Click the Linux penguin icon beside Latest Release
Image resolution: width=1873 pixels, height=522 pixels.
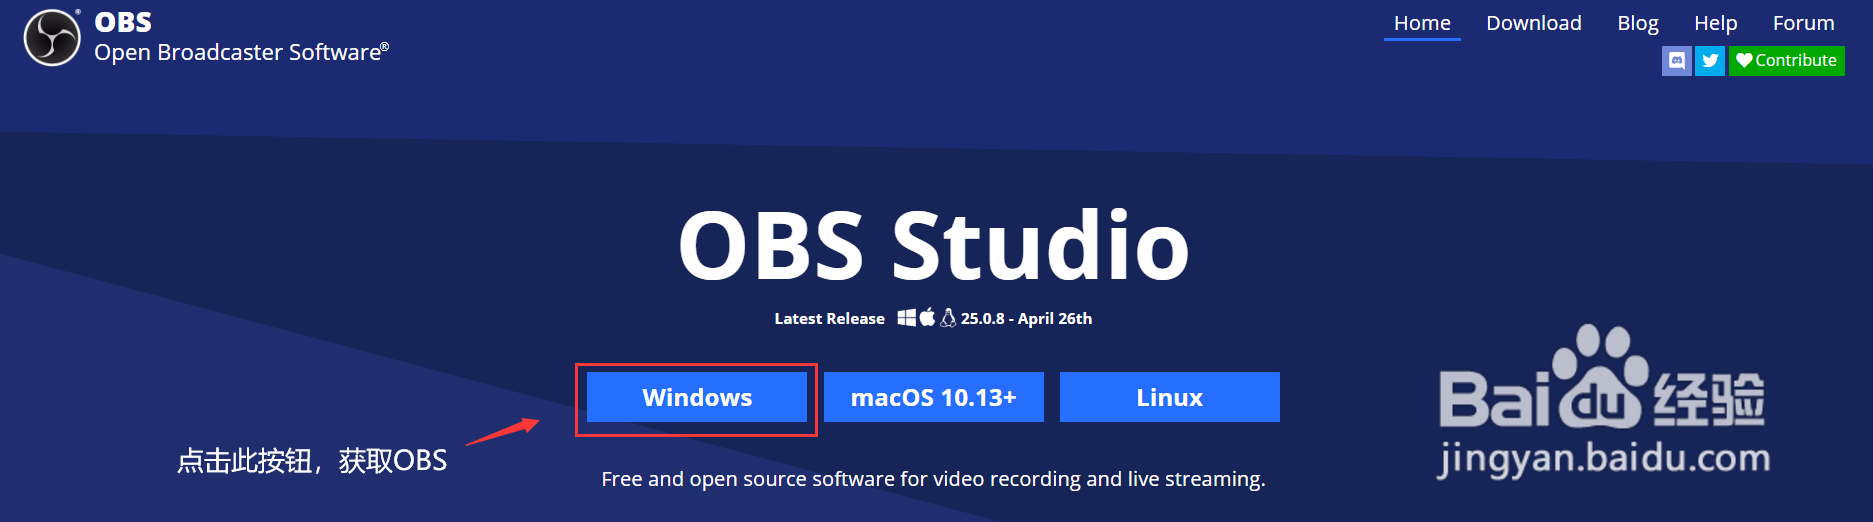point(948,318)
